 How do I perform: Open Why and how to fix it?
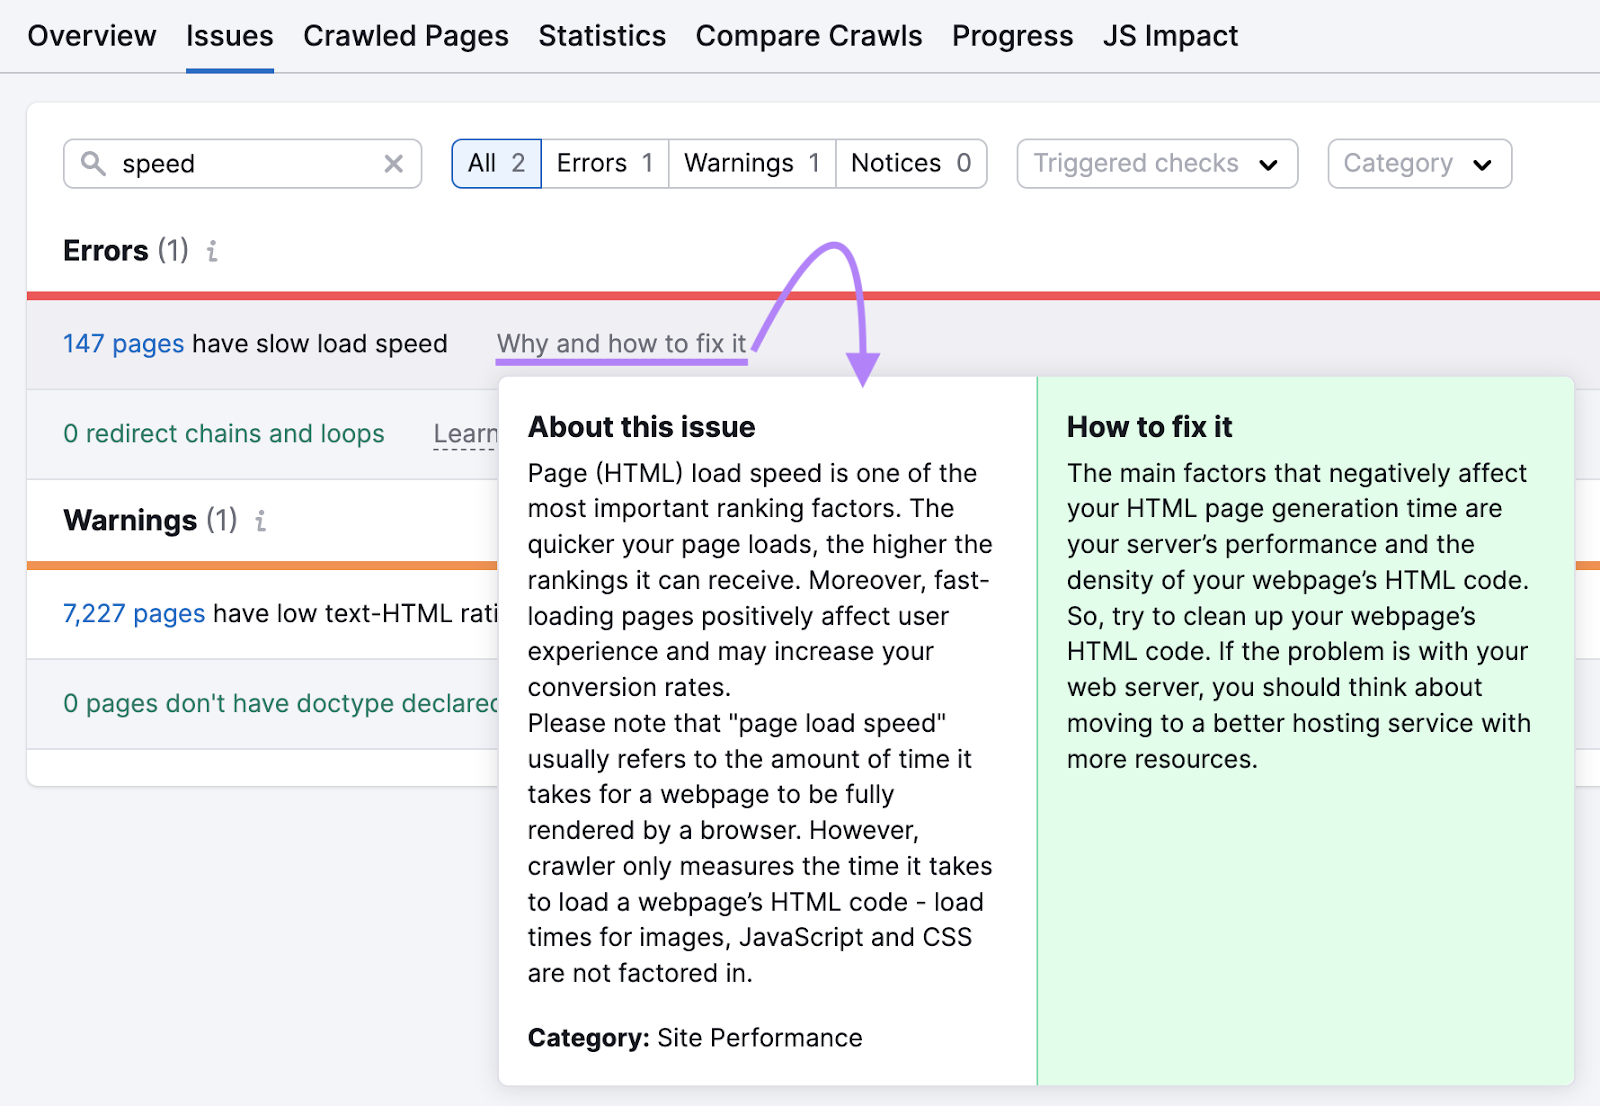coord(621,343)
